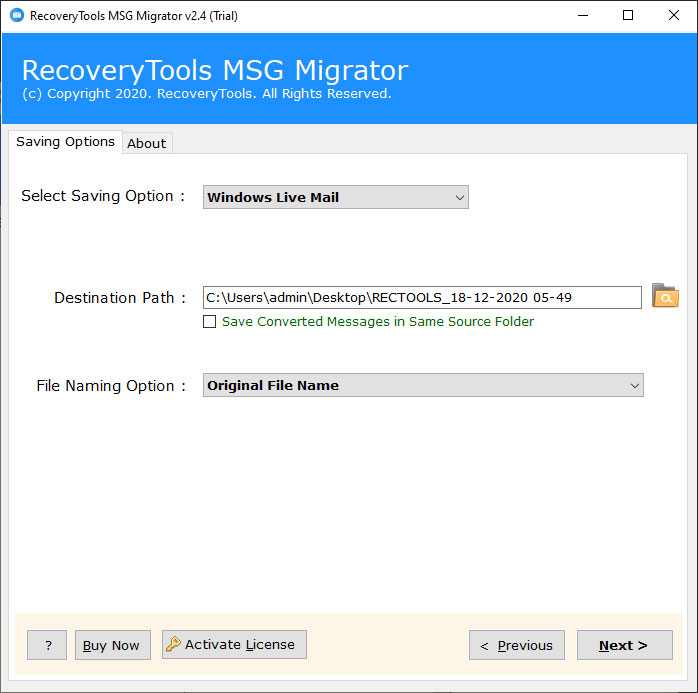Screen dimensions: 698x693
Task: Click the 'Select Saving Option :' label
Action: pos(103,196)
